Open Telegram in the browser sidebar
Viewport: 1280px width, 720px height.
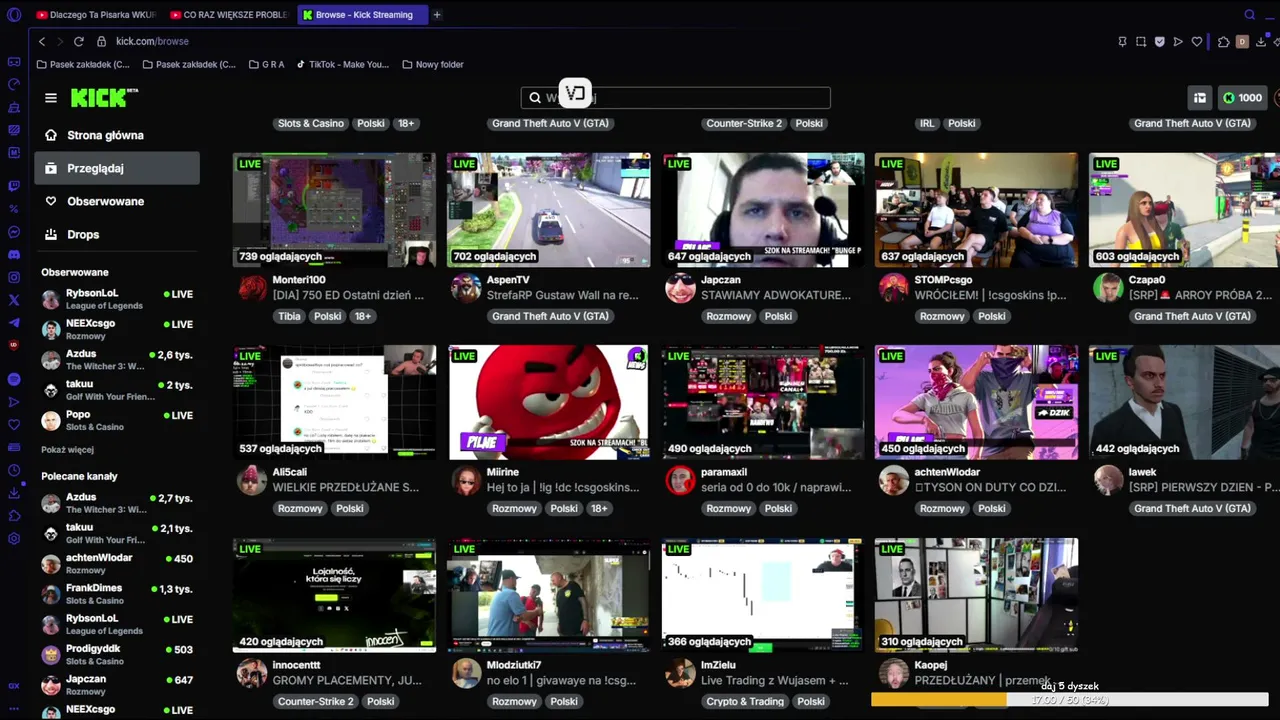click(14, 323)
